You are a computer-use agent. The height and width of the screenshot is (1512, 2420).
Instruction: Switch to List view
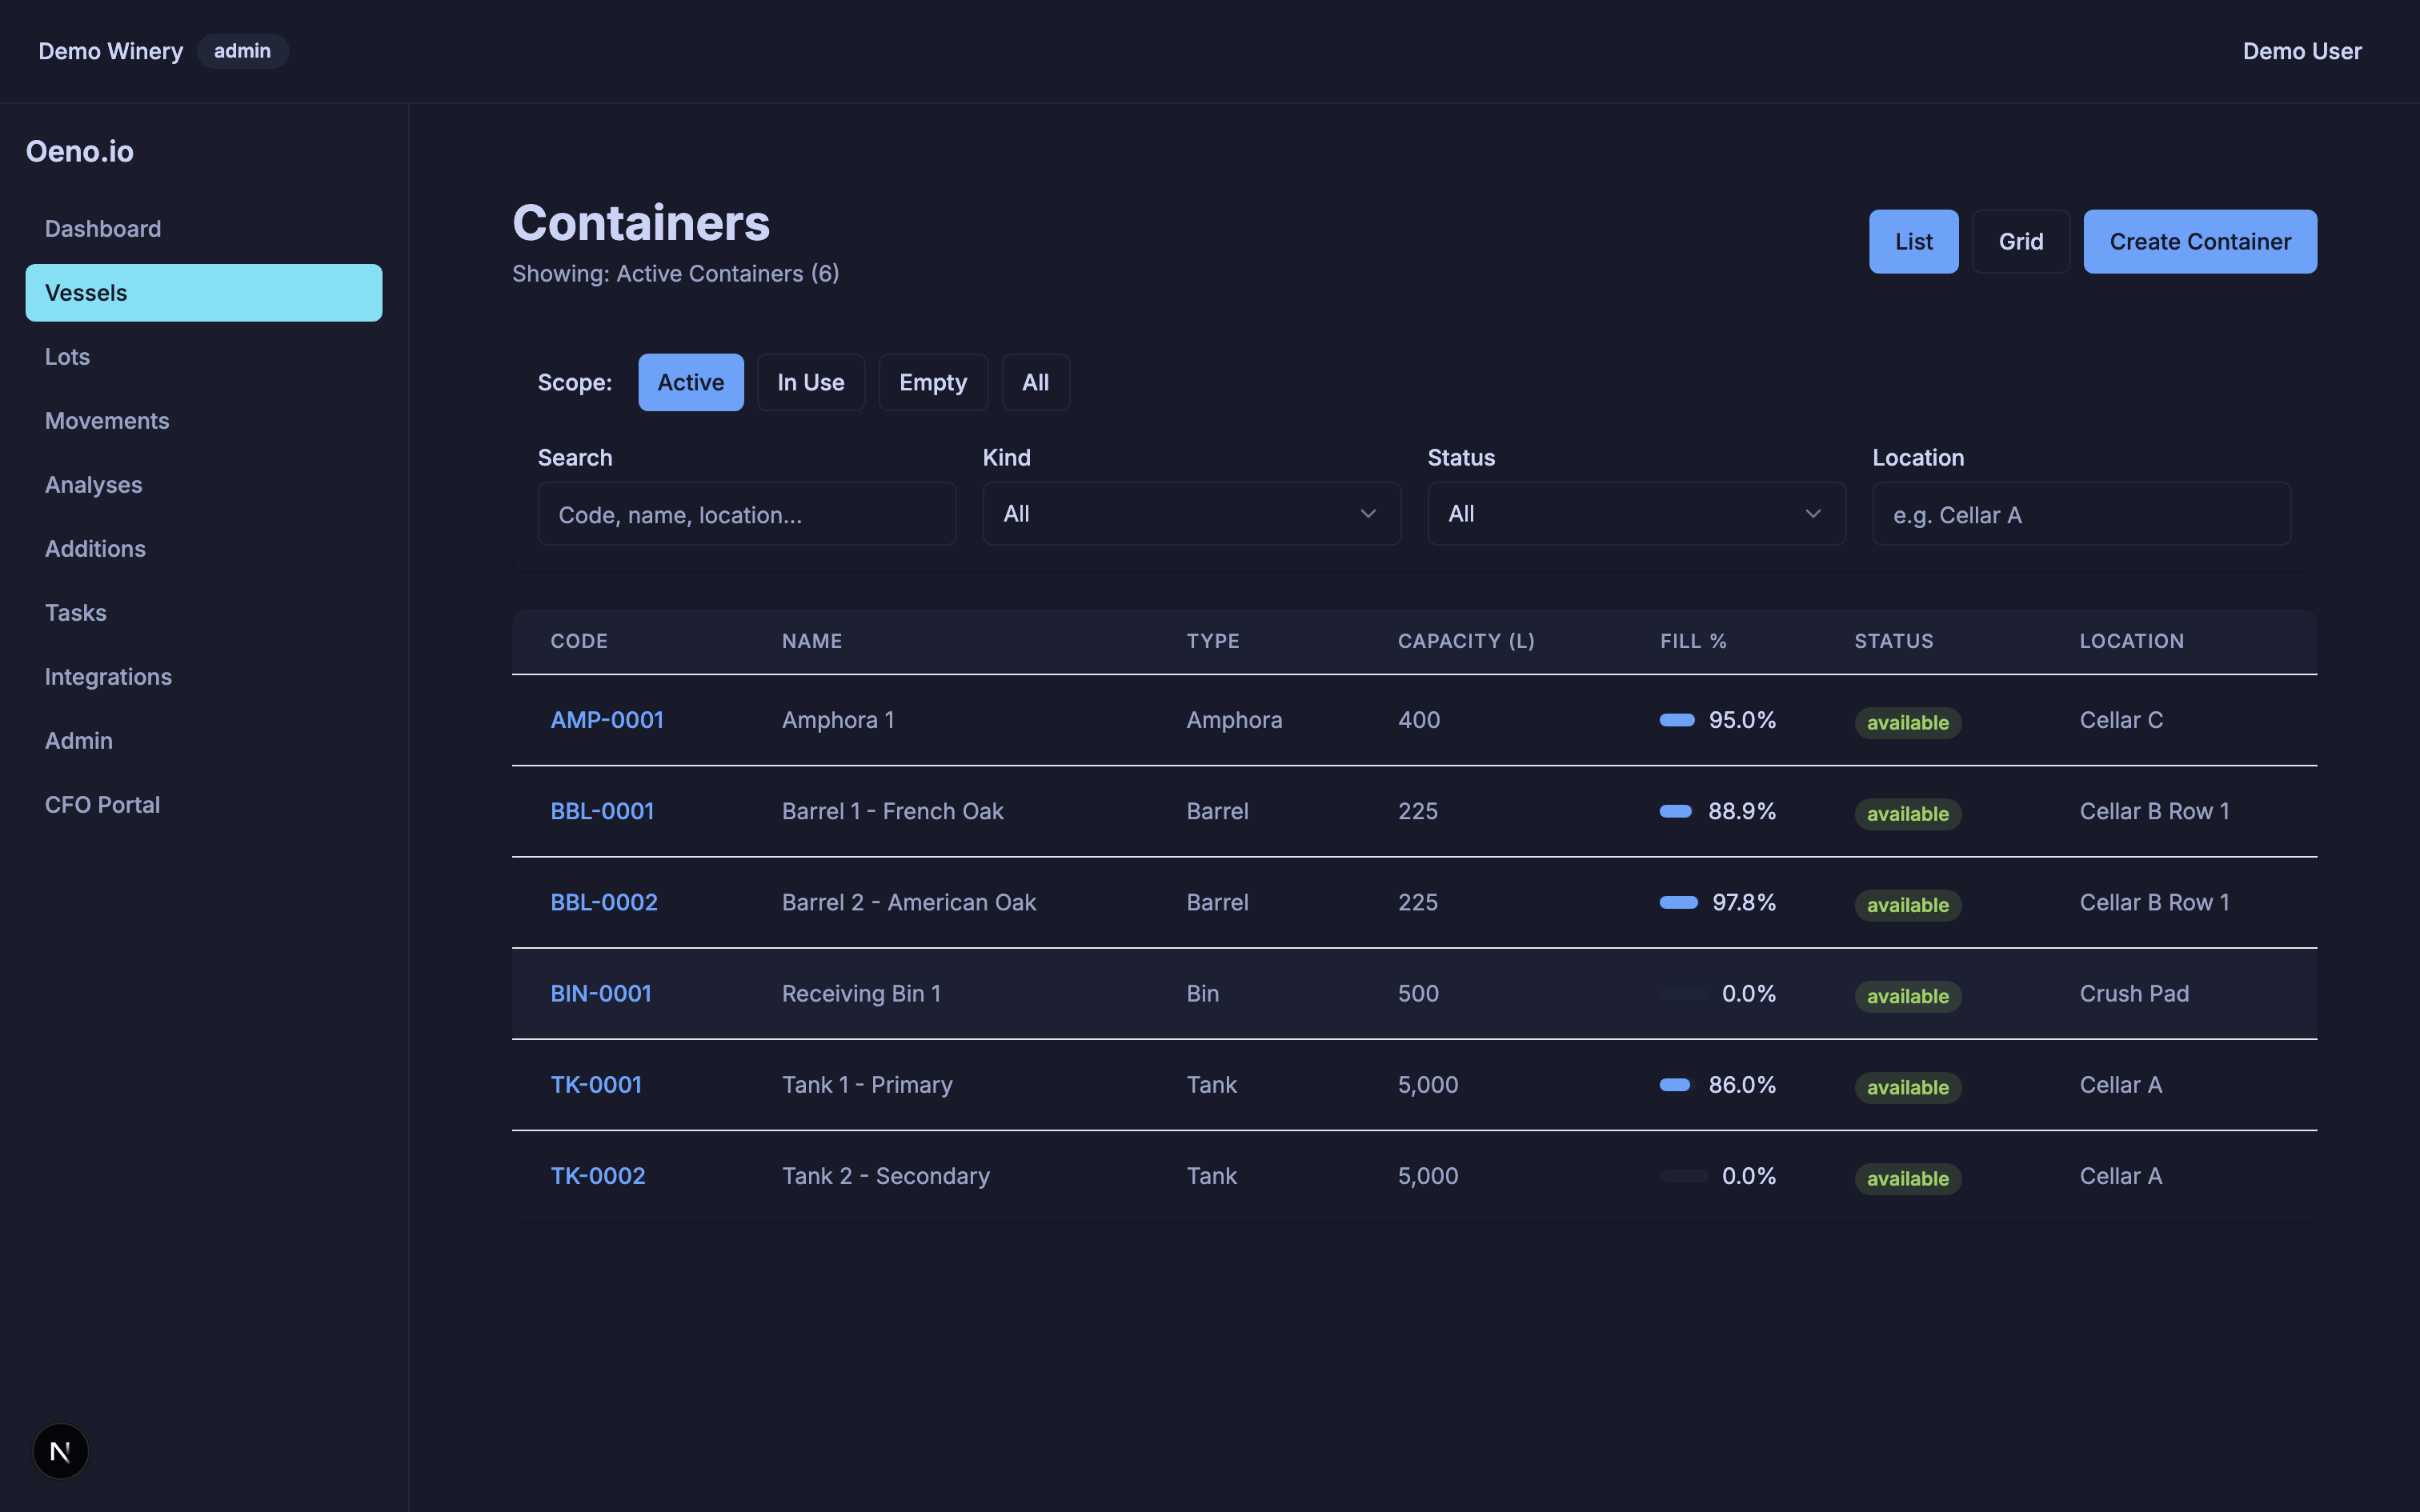click(1913, 241)
